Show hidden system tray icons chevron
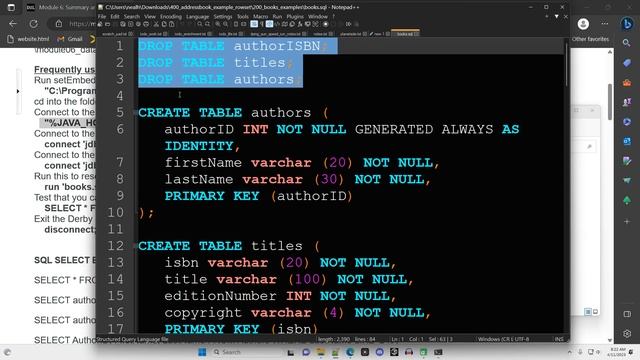Image resolution: width=640 pixels, height=360 pixels. click(x=569, y=352)
